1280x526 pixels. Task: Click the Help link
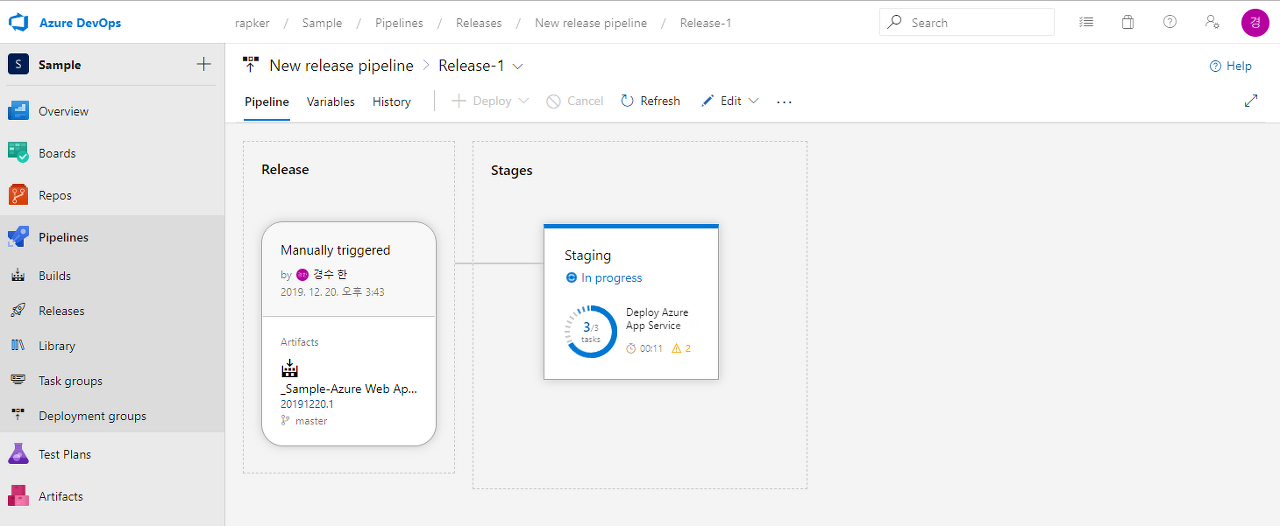[1230, 66]
